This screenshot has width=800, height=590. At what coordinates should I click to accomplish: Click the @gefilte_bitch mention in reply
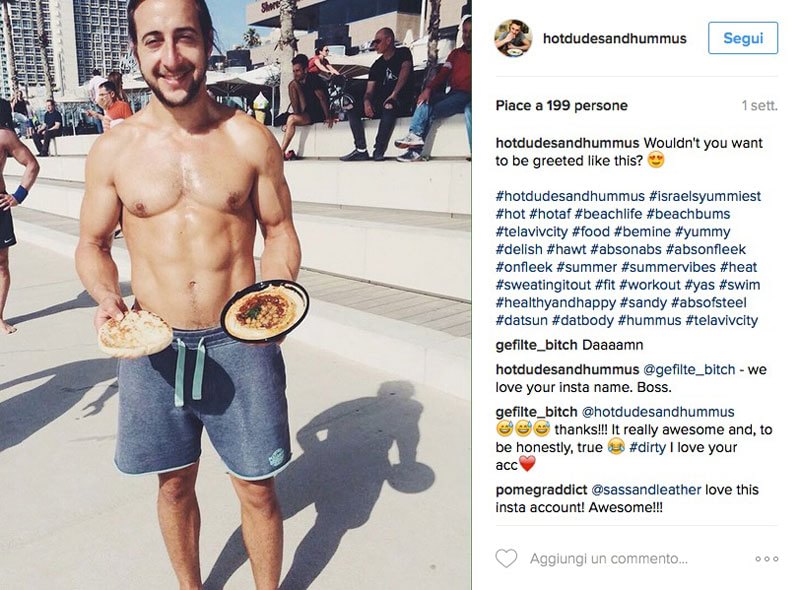tap(689, 370)
